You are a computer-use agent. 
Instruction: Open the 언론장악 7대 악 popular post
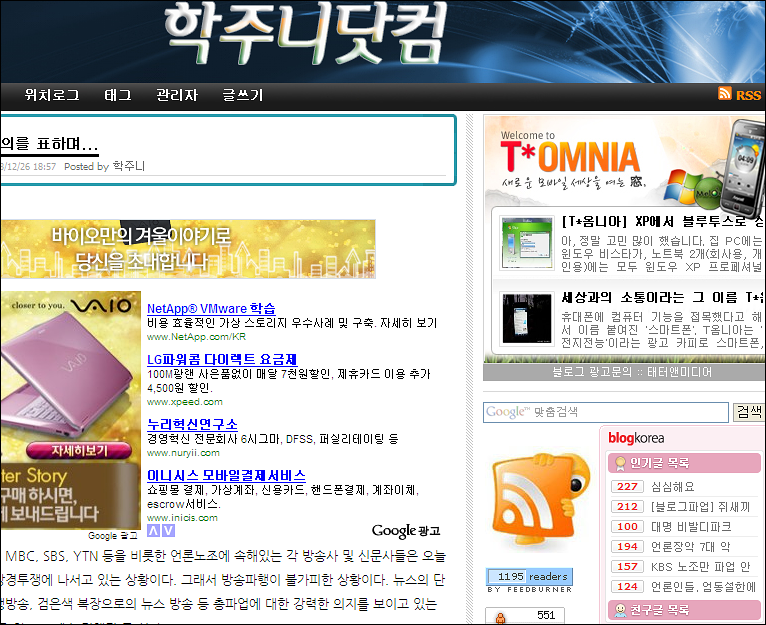pyautogui.click(x=690, y=547)
